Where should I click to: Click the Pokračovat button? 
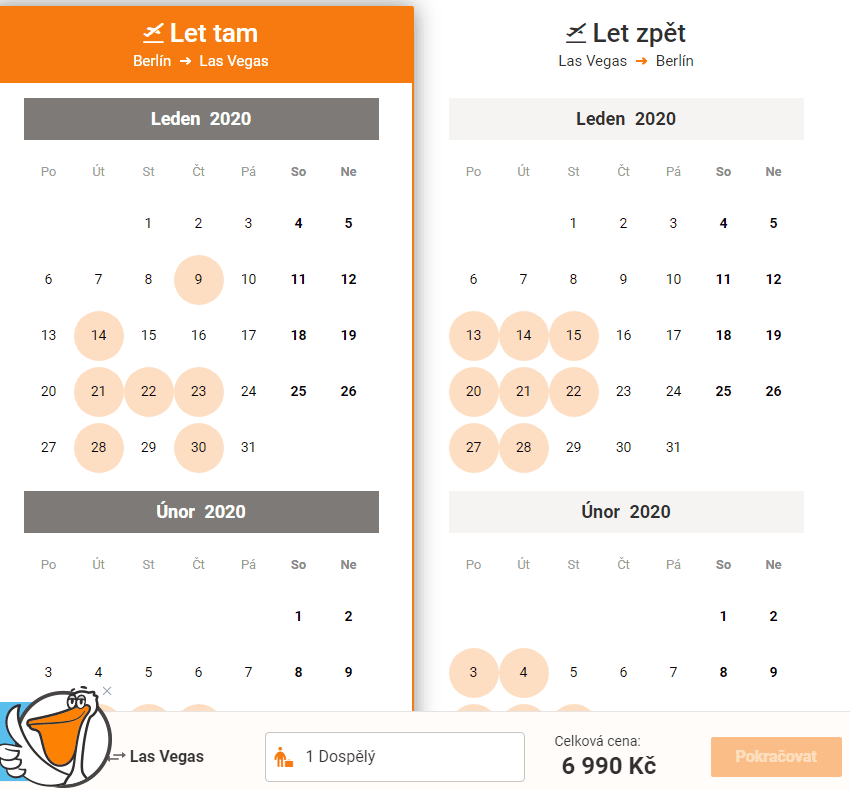tap(776, 757)
